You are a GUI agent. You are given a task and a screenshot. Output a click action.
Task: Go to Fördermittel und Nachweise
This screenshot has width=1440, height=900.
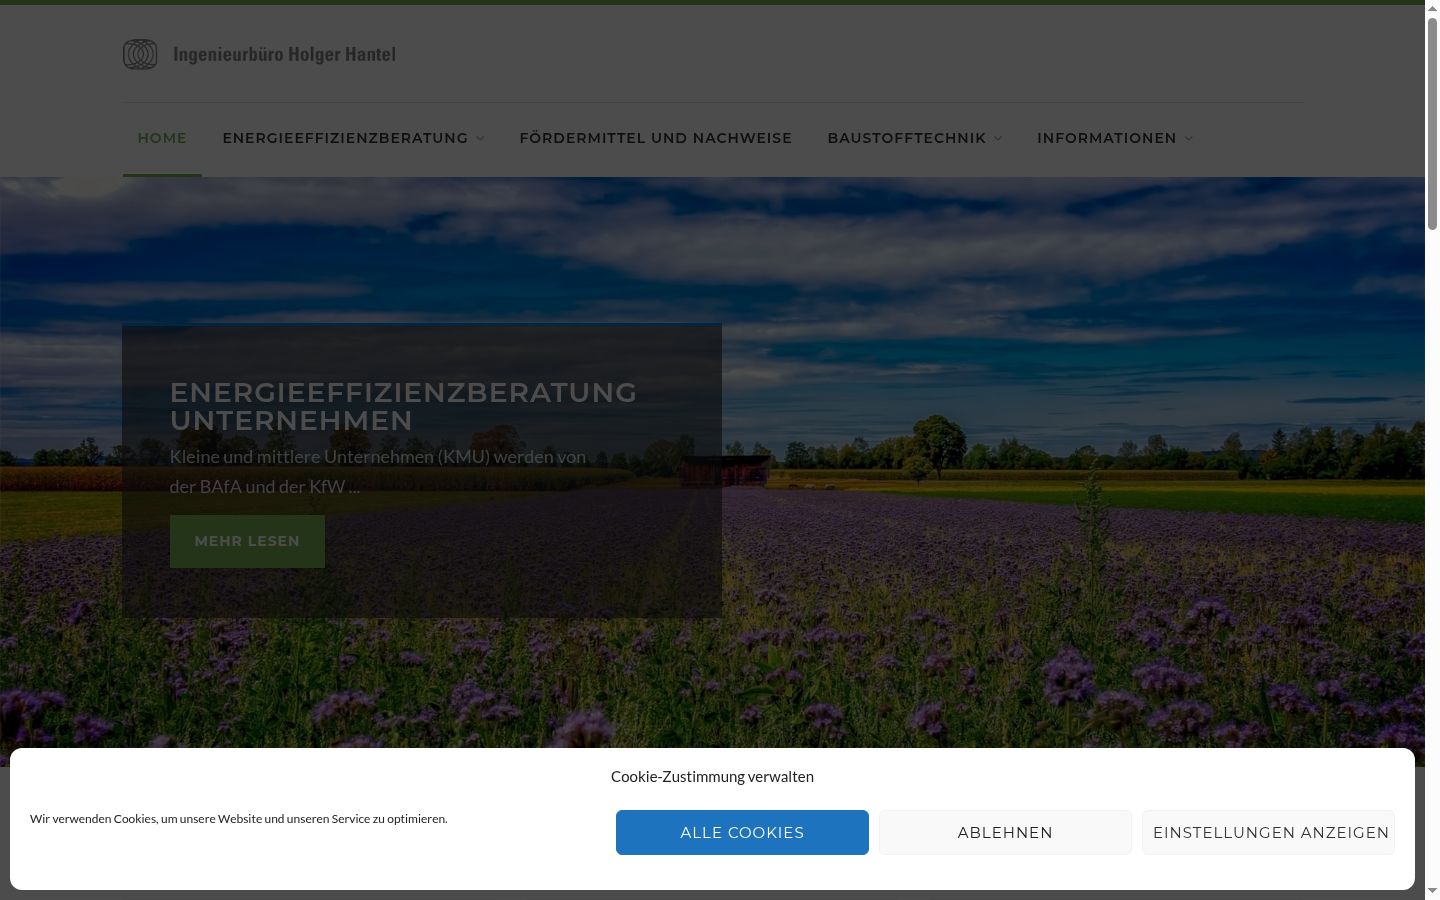[655, 138]
